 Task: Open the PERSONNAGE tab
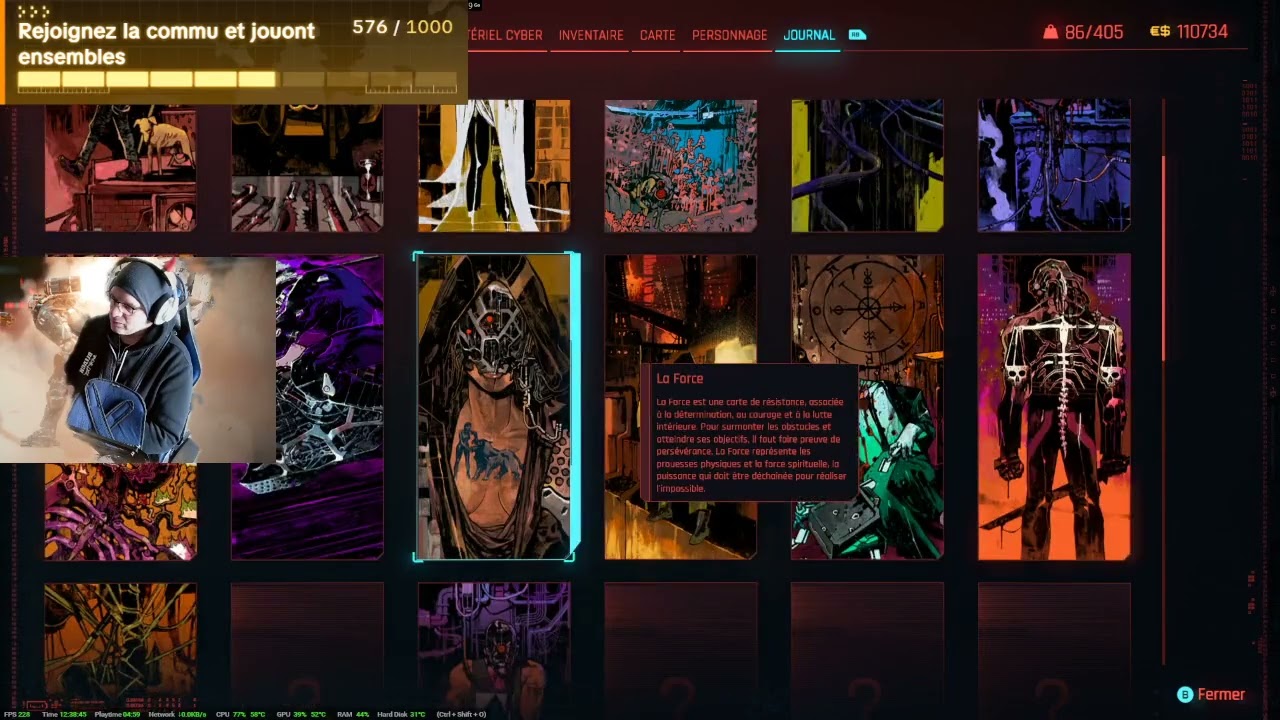point(730,35)
